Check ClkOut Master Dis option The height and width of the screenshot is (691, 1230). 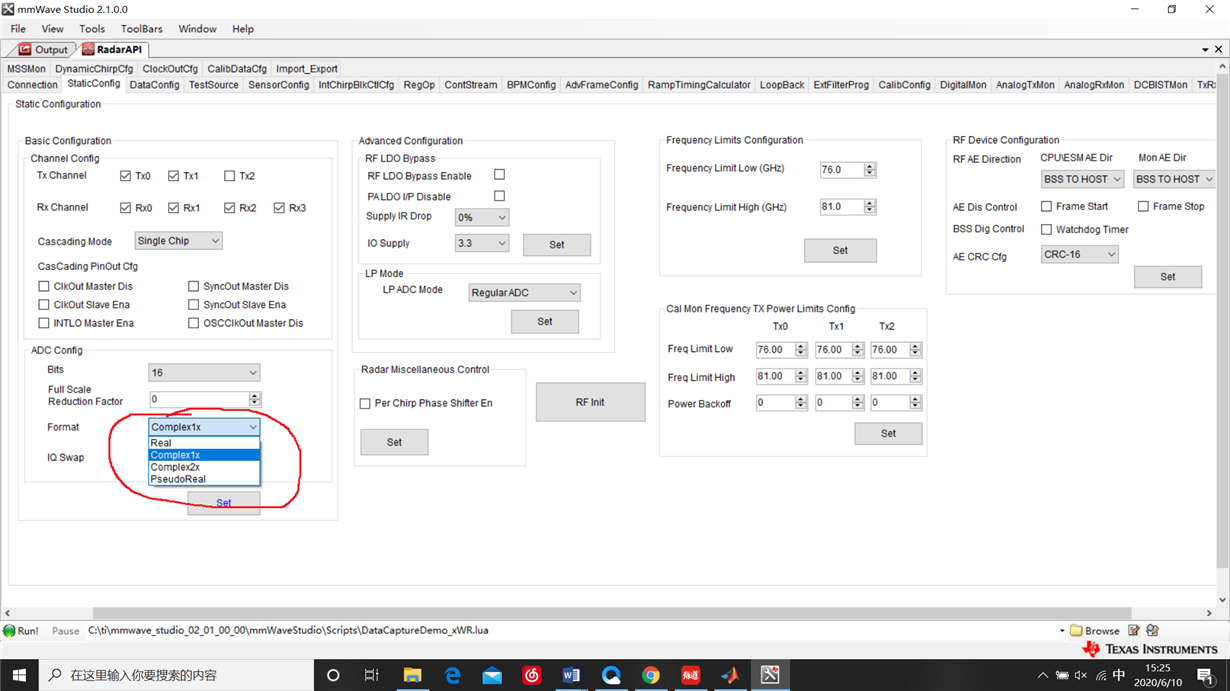(x=43, y=286)
